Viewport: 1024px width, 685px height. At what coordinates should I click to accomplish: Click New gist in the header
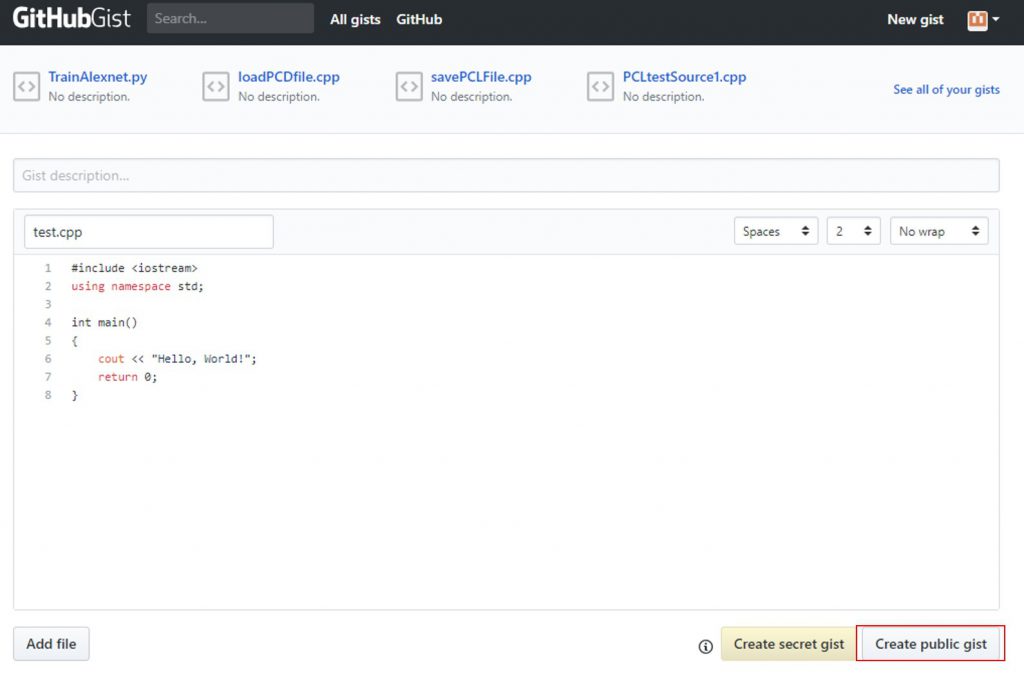click(915, 19)
